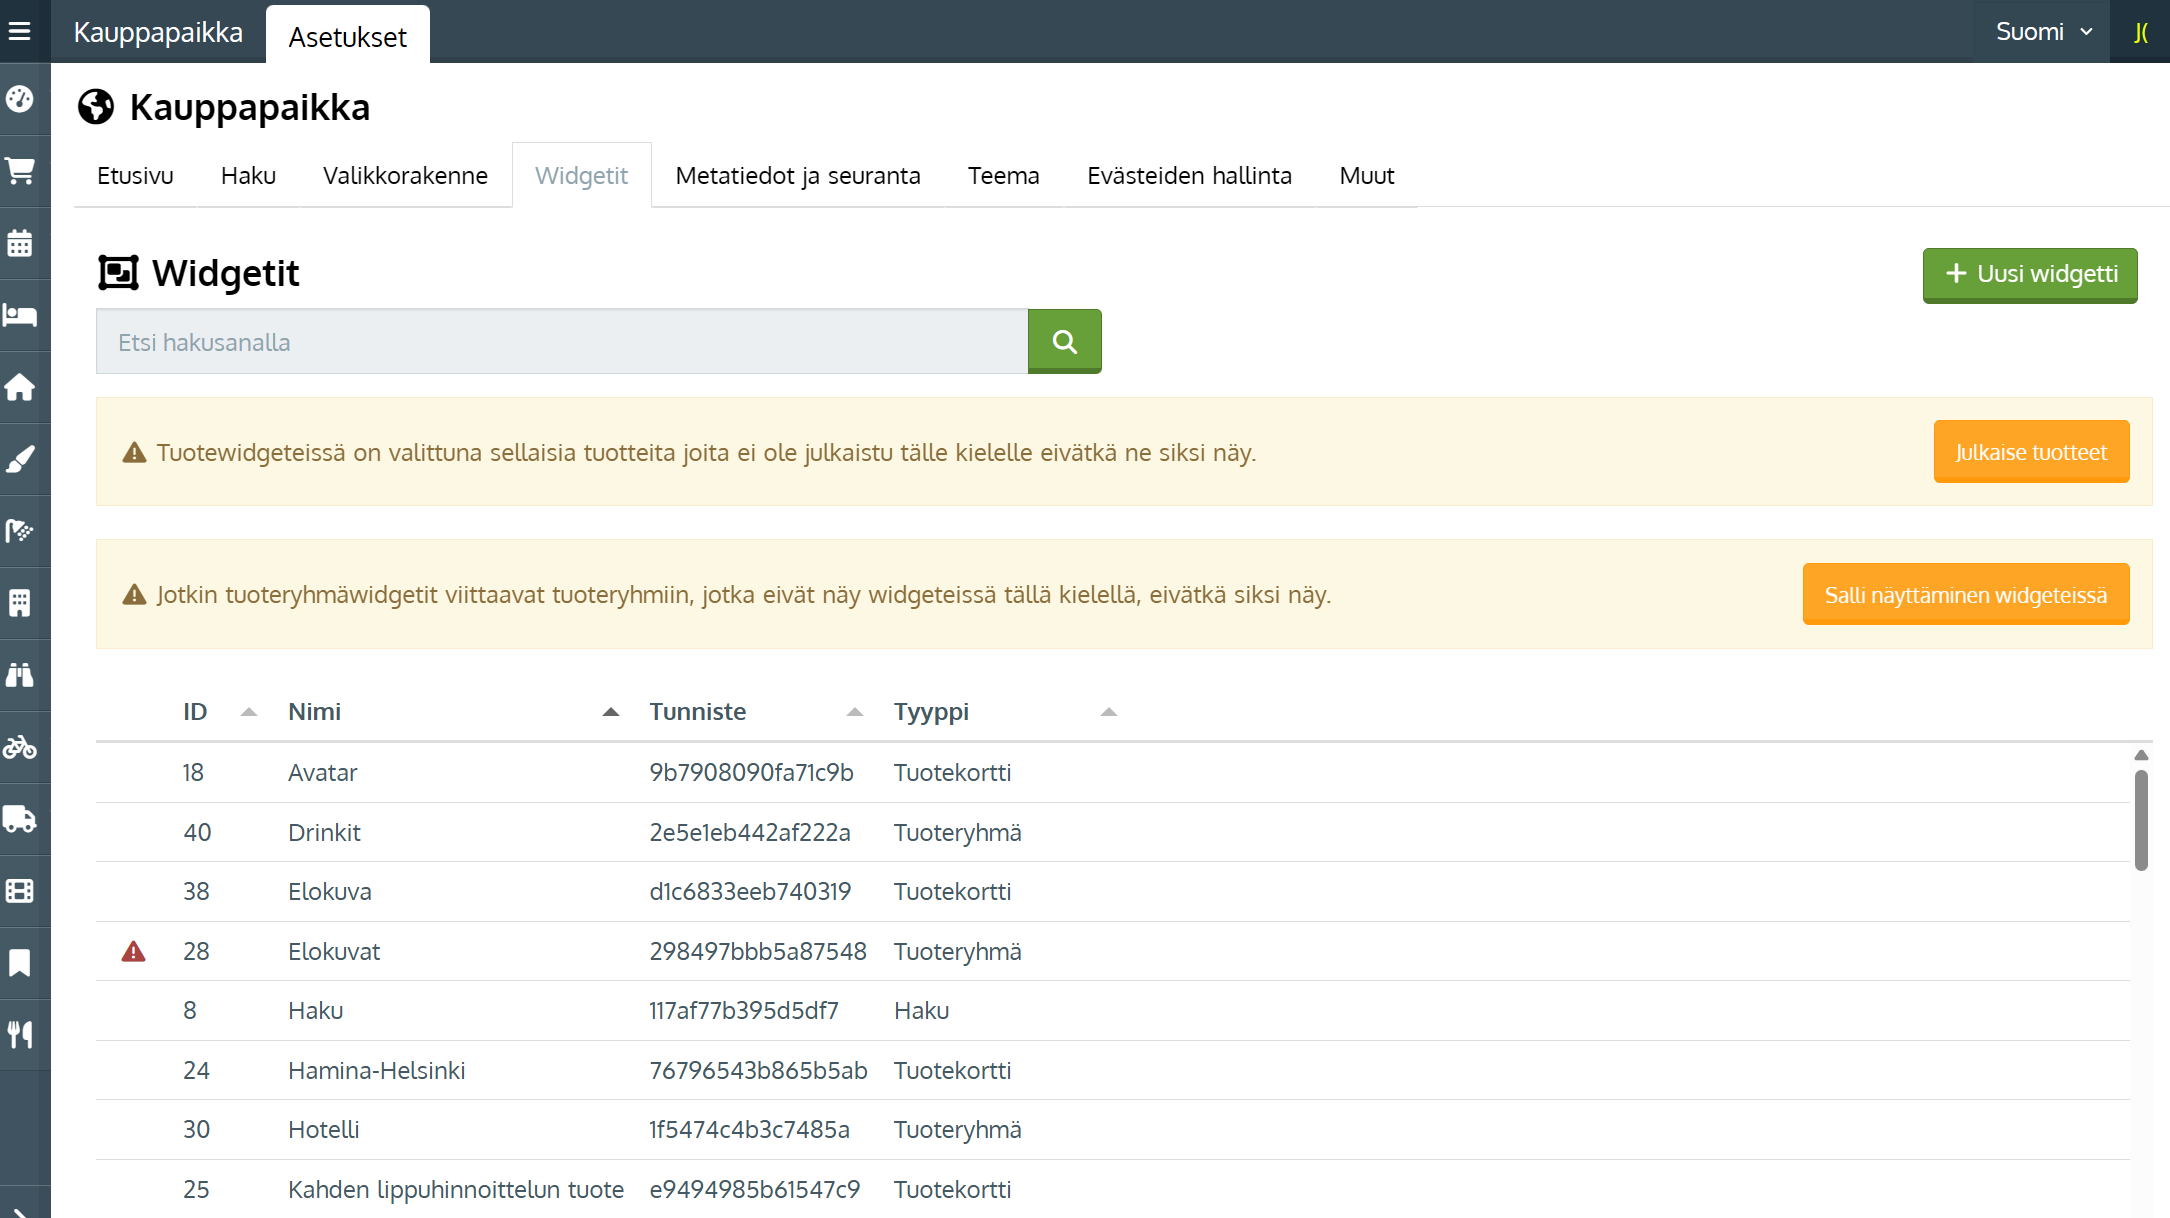The image size is (2170, 1218).
Task: Open the hamburger menu icon
Action: [x=20, y=31]
